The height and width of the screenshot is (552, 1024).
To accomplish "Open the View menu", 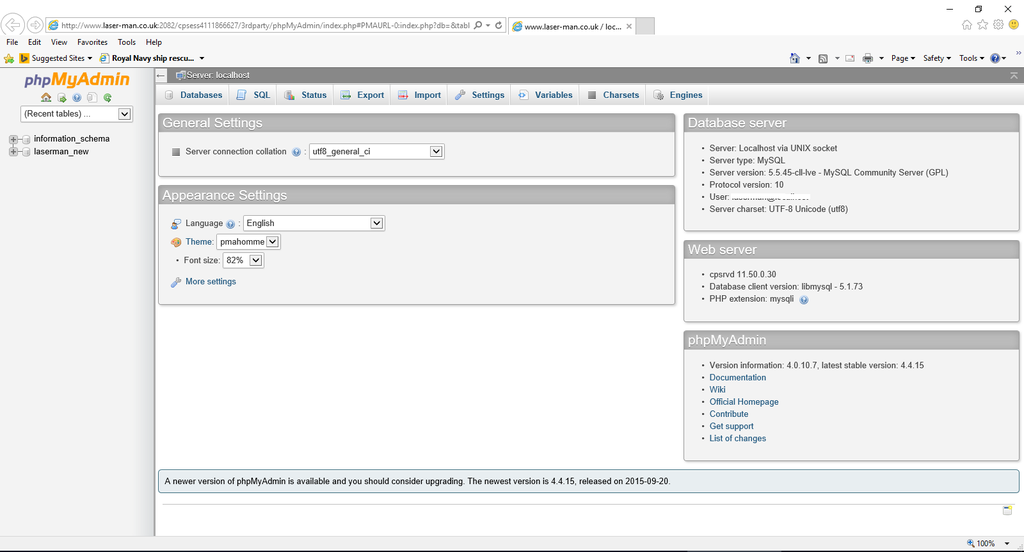I will pyautogui.click(x=59, y=42).
